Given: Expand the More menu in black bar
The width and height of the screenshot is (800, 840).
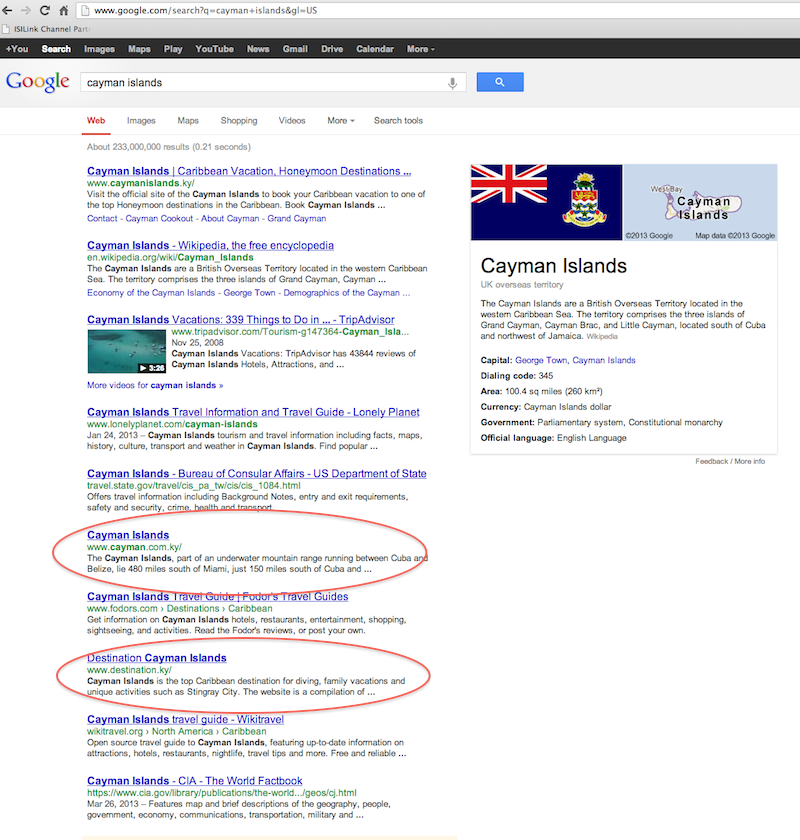Looking at the screenshot, I should [421, 49].
